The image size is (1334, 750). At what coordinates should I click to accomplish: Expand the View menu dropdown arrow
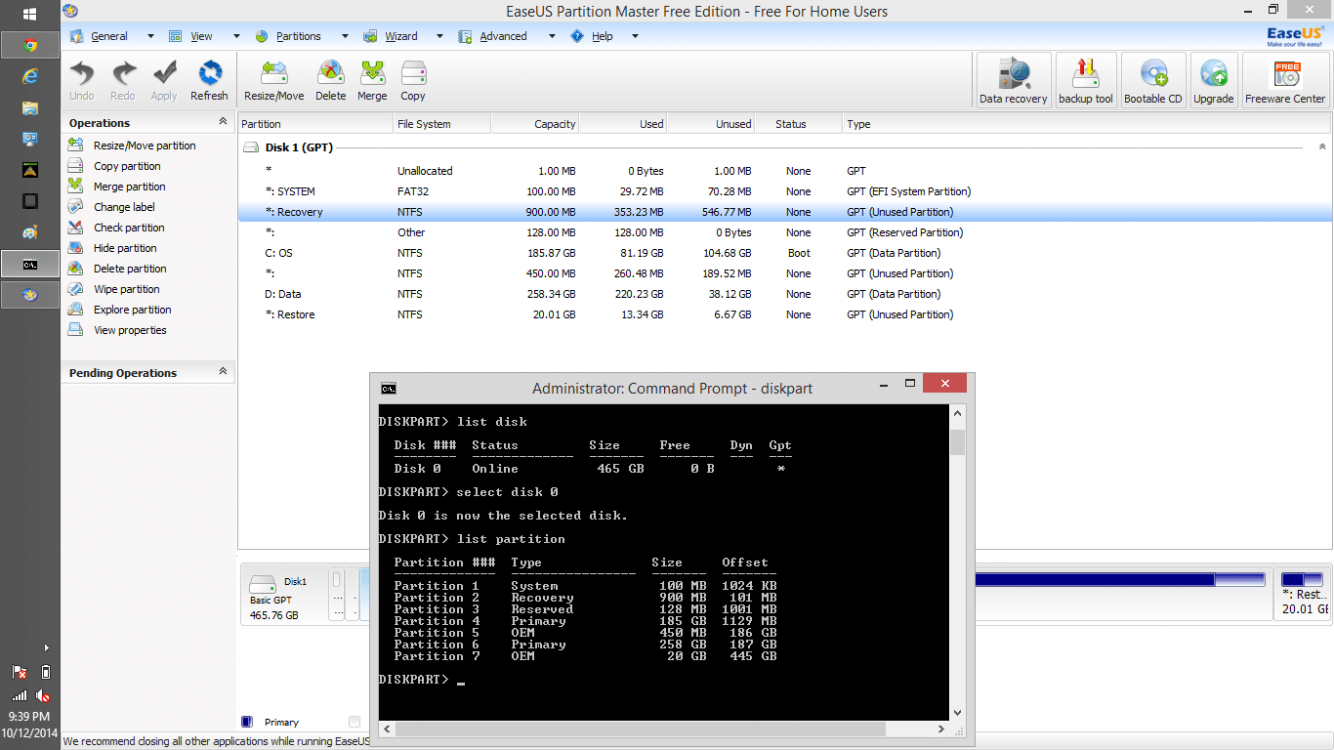coord(236,36)
